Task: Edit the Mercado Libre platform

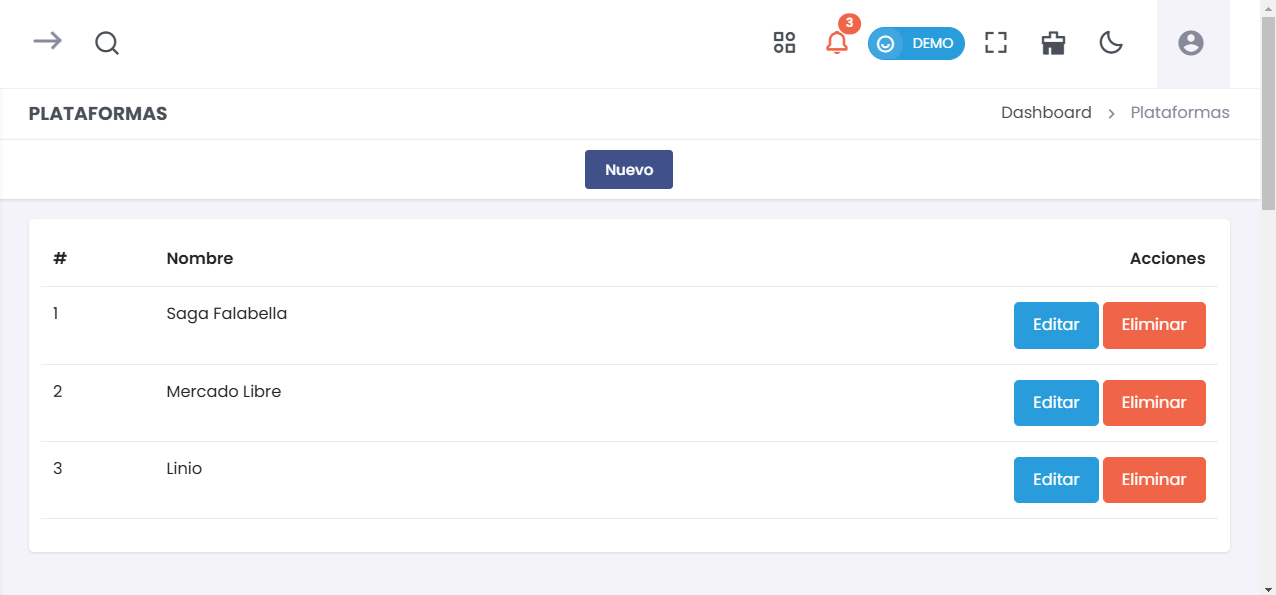Action: click(1056, 402)
